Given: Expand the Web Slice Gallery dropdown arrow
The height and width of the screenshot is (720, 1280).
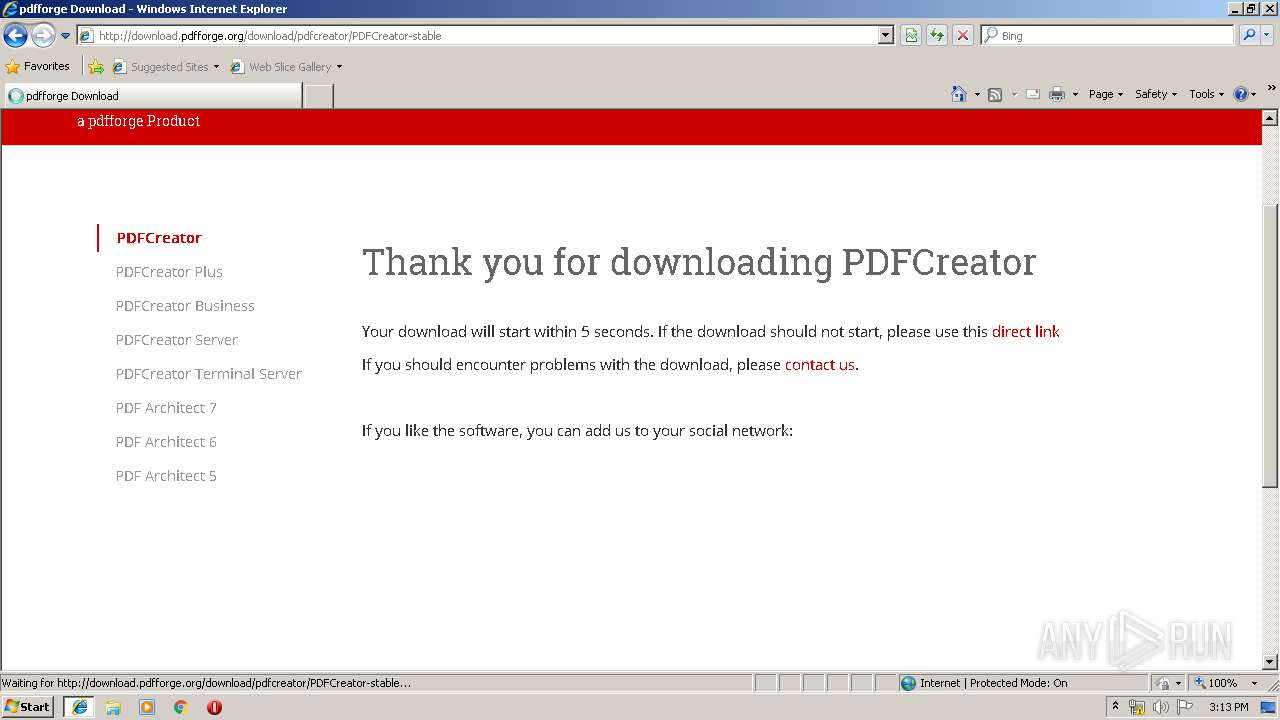Looking at the screenshot, I should (339, 67).
